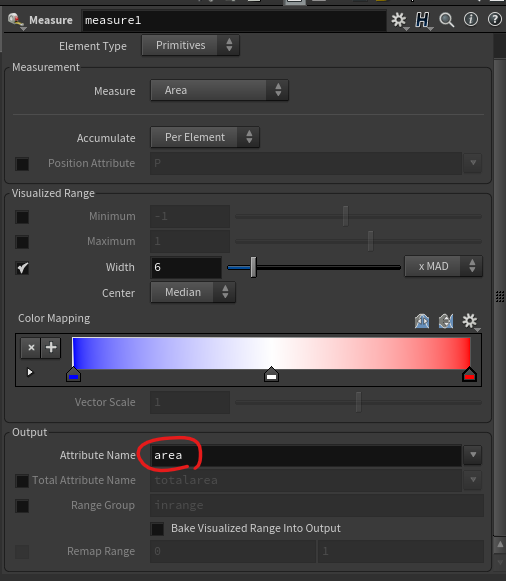The width and height of the screenshot is (506, 581).
Task: Enable the Position Attribute checkbox
Action: [22, 164]
